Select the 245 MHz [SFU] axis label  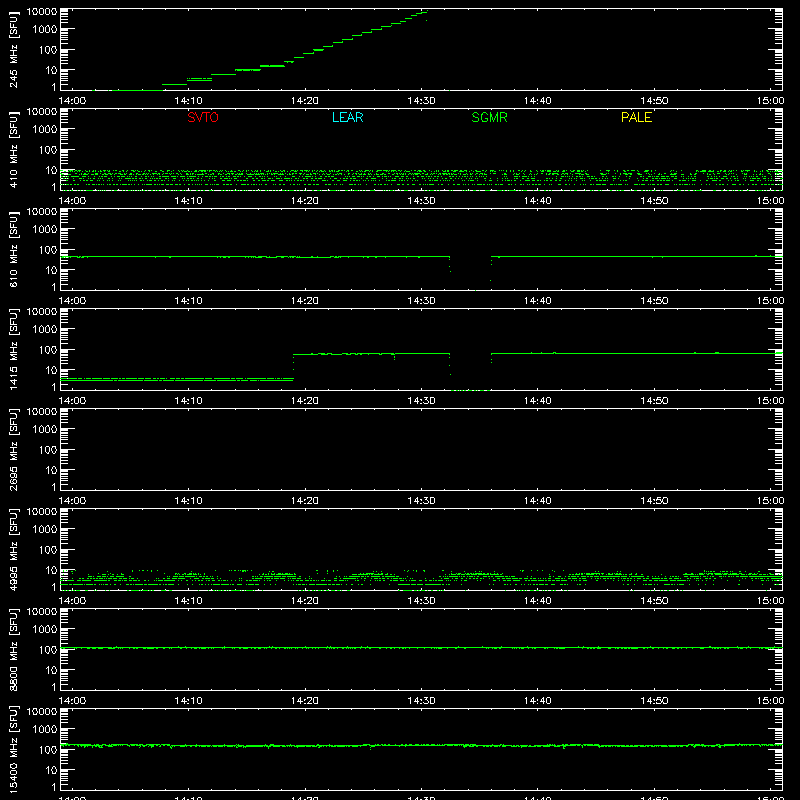pyautogui.click(x=14, y=49)
